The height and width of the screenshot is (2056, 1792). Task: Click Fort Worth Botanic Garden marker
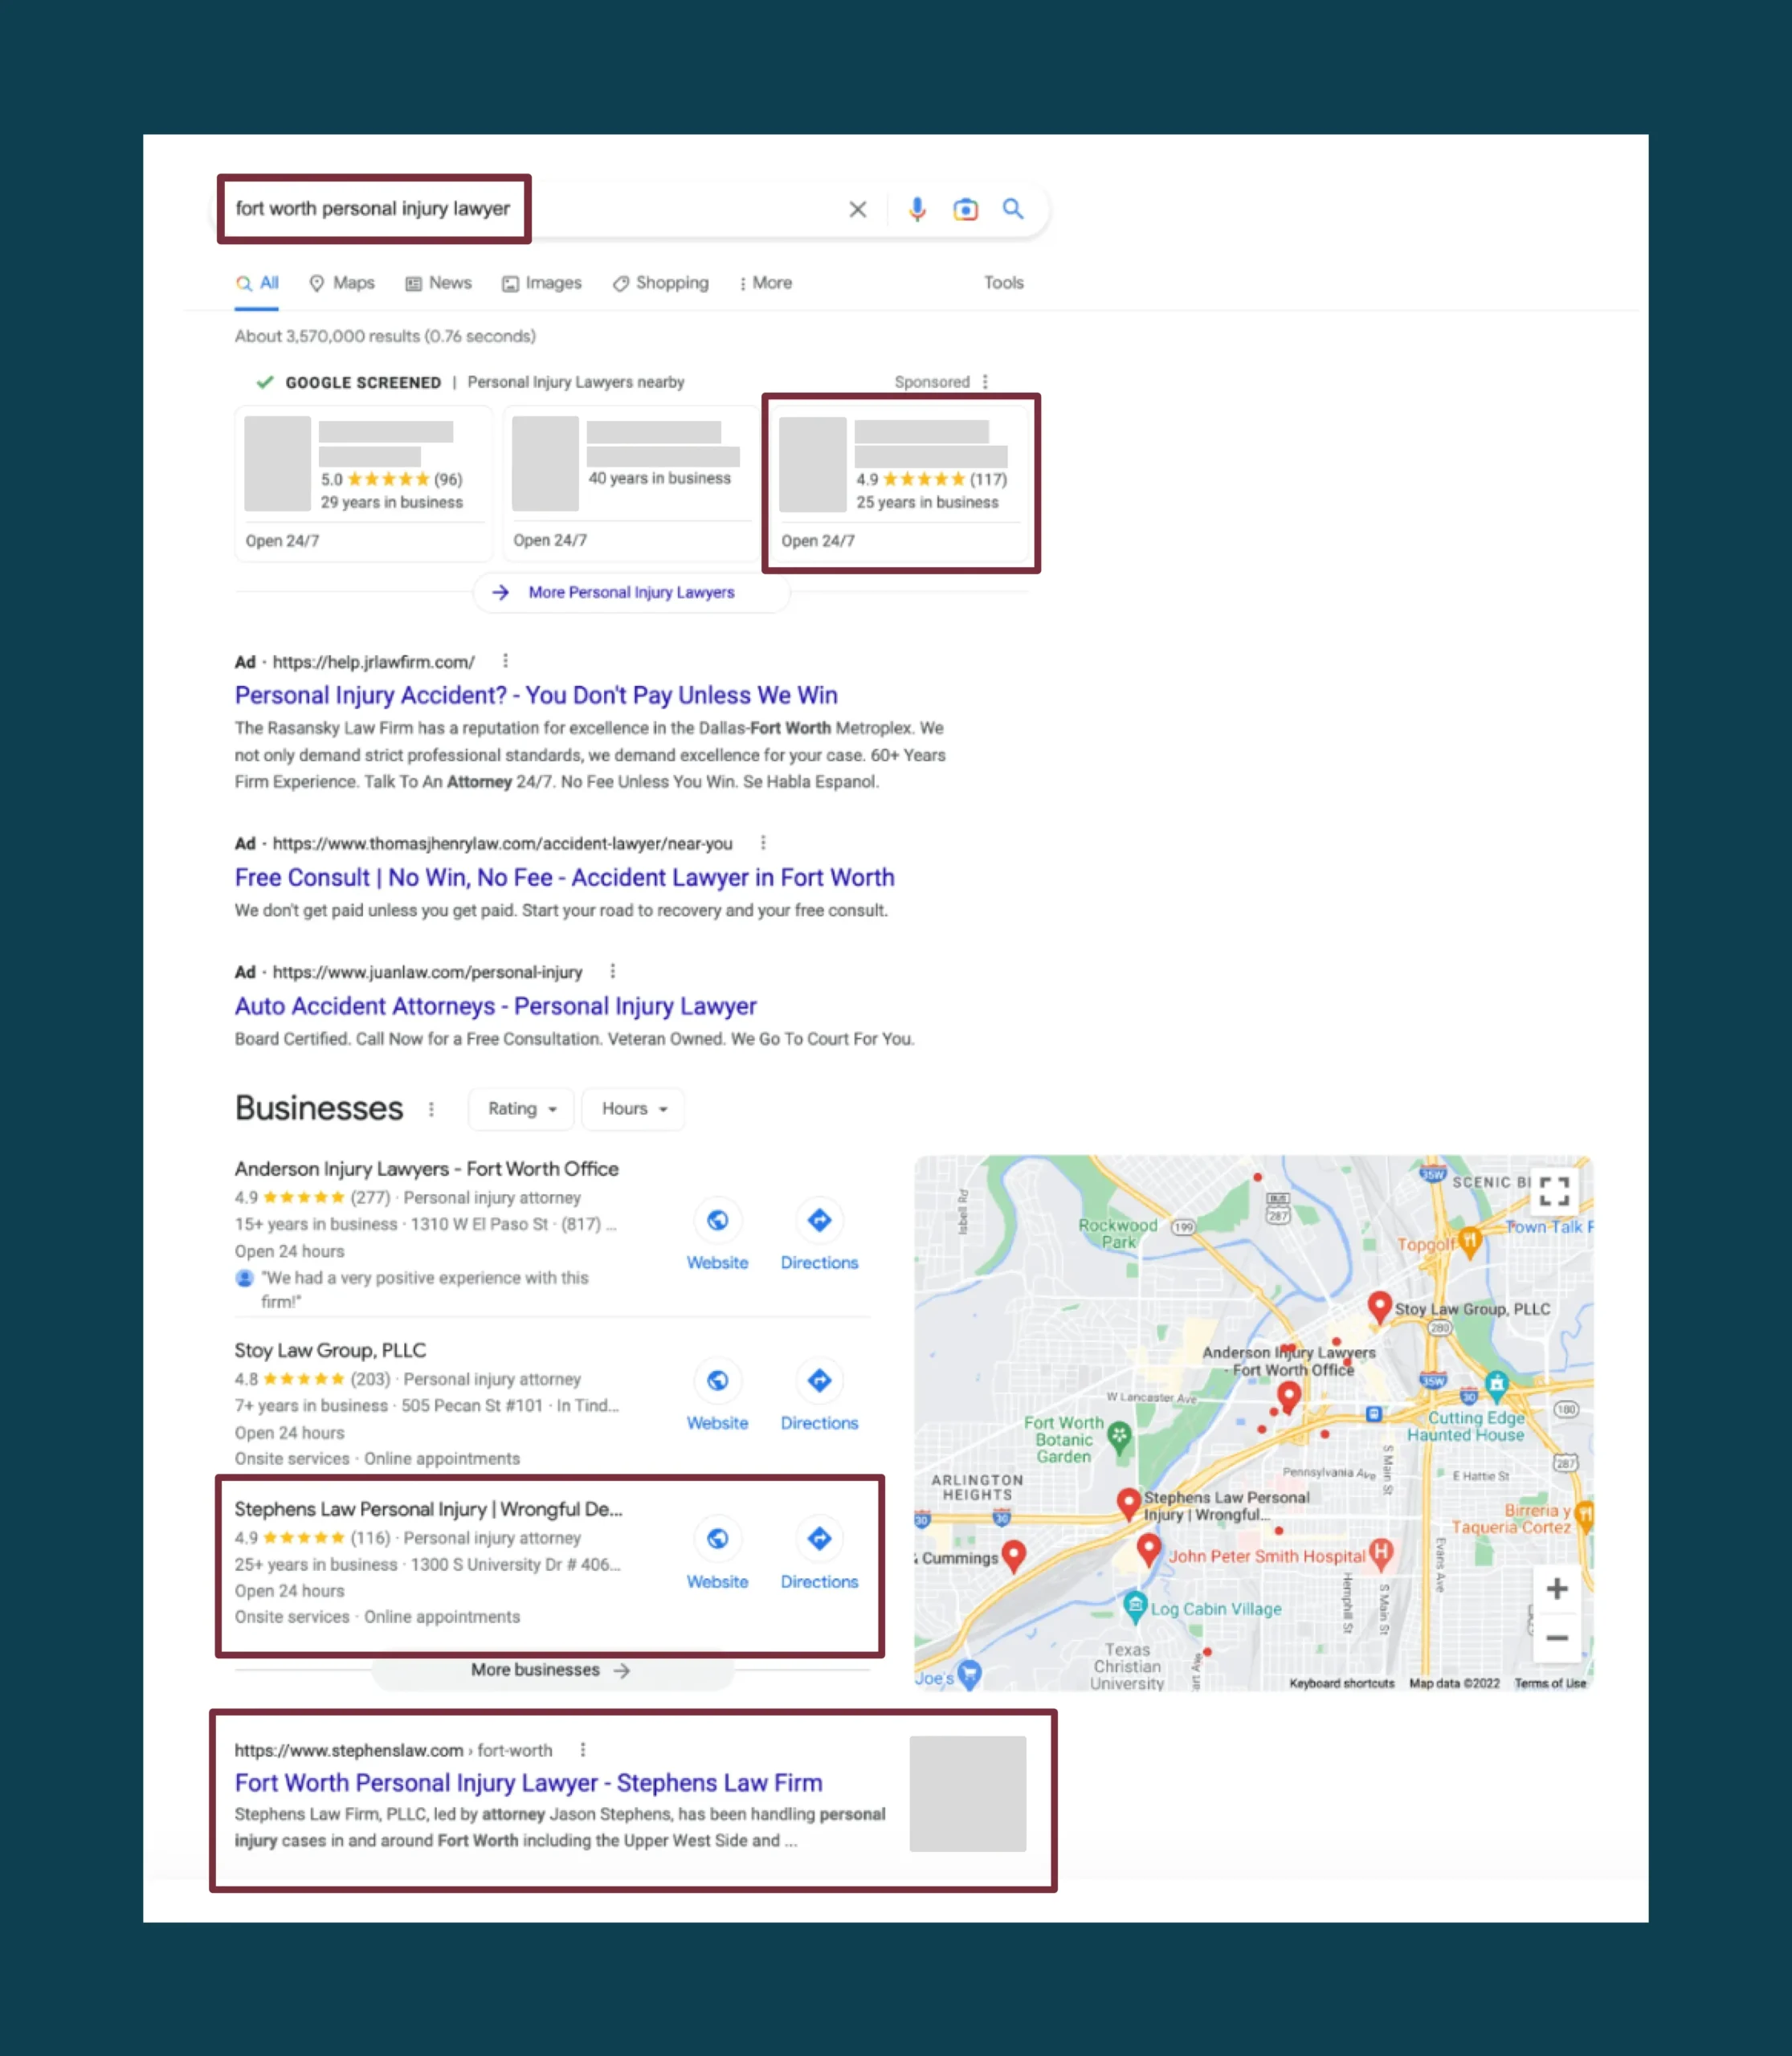click(1119, 1437)
